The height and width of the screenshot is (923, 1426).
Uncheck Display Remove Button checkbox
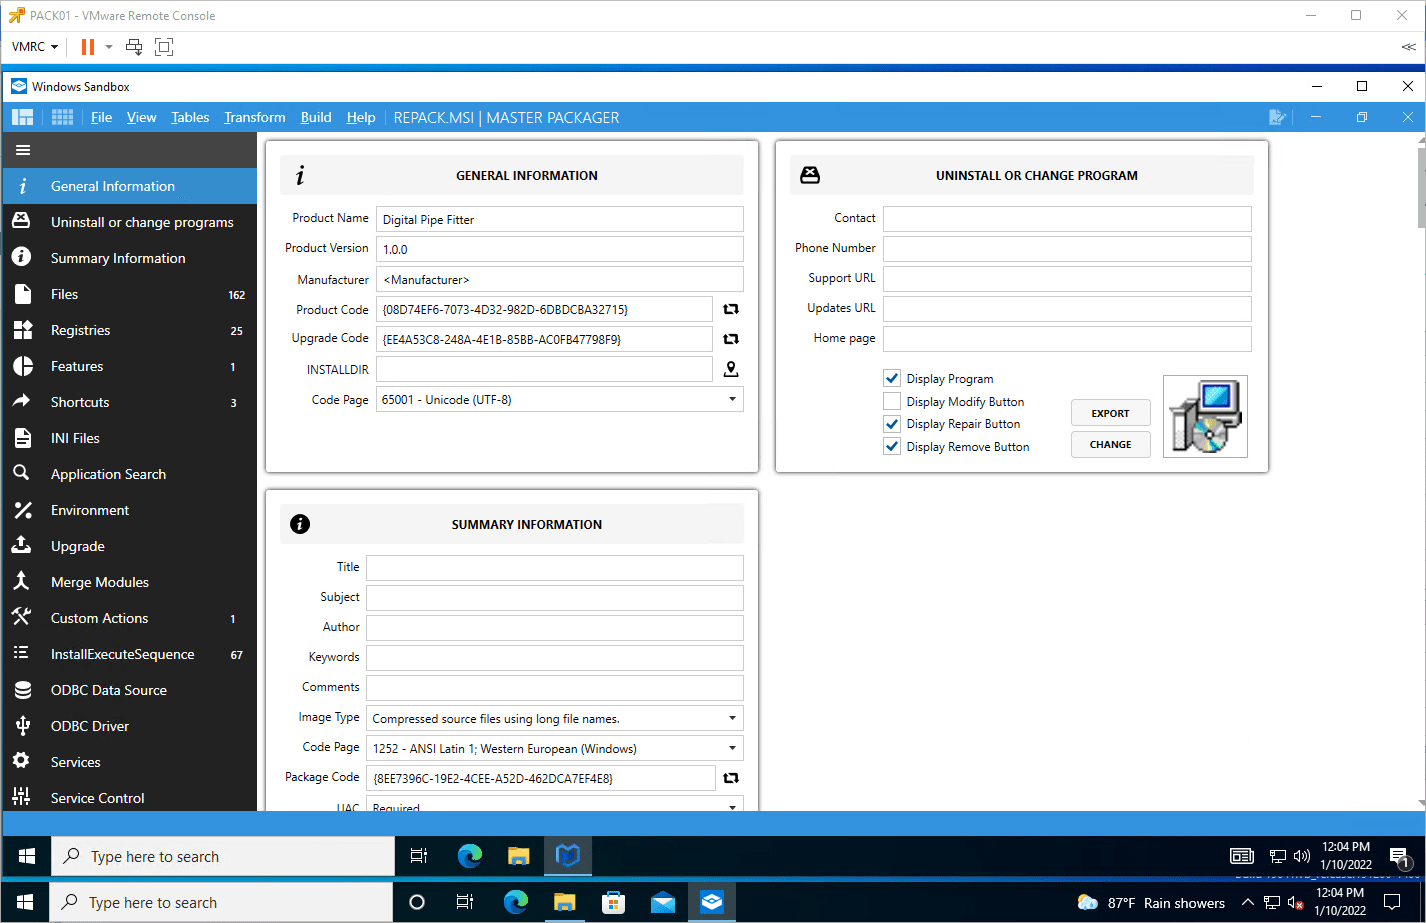(892, 446)
